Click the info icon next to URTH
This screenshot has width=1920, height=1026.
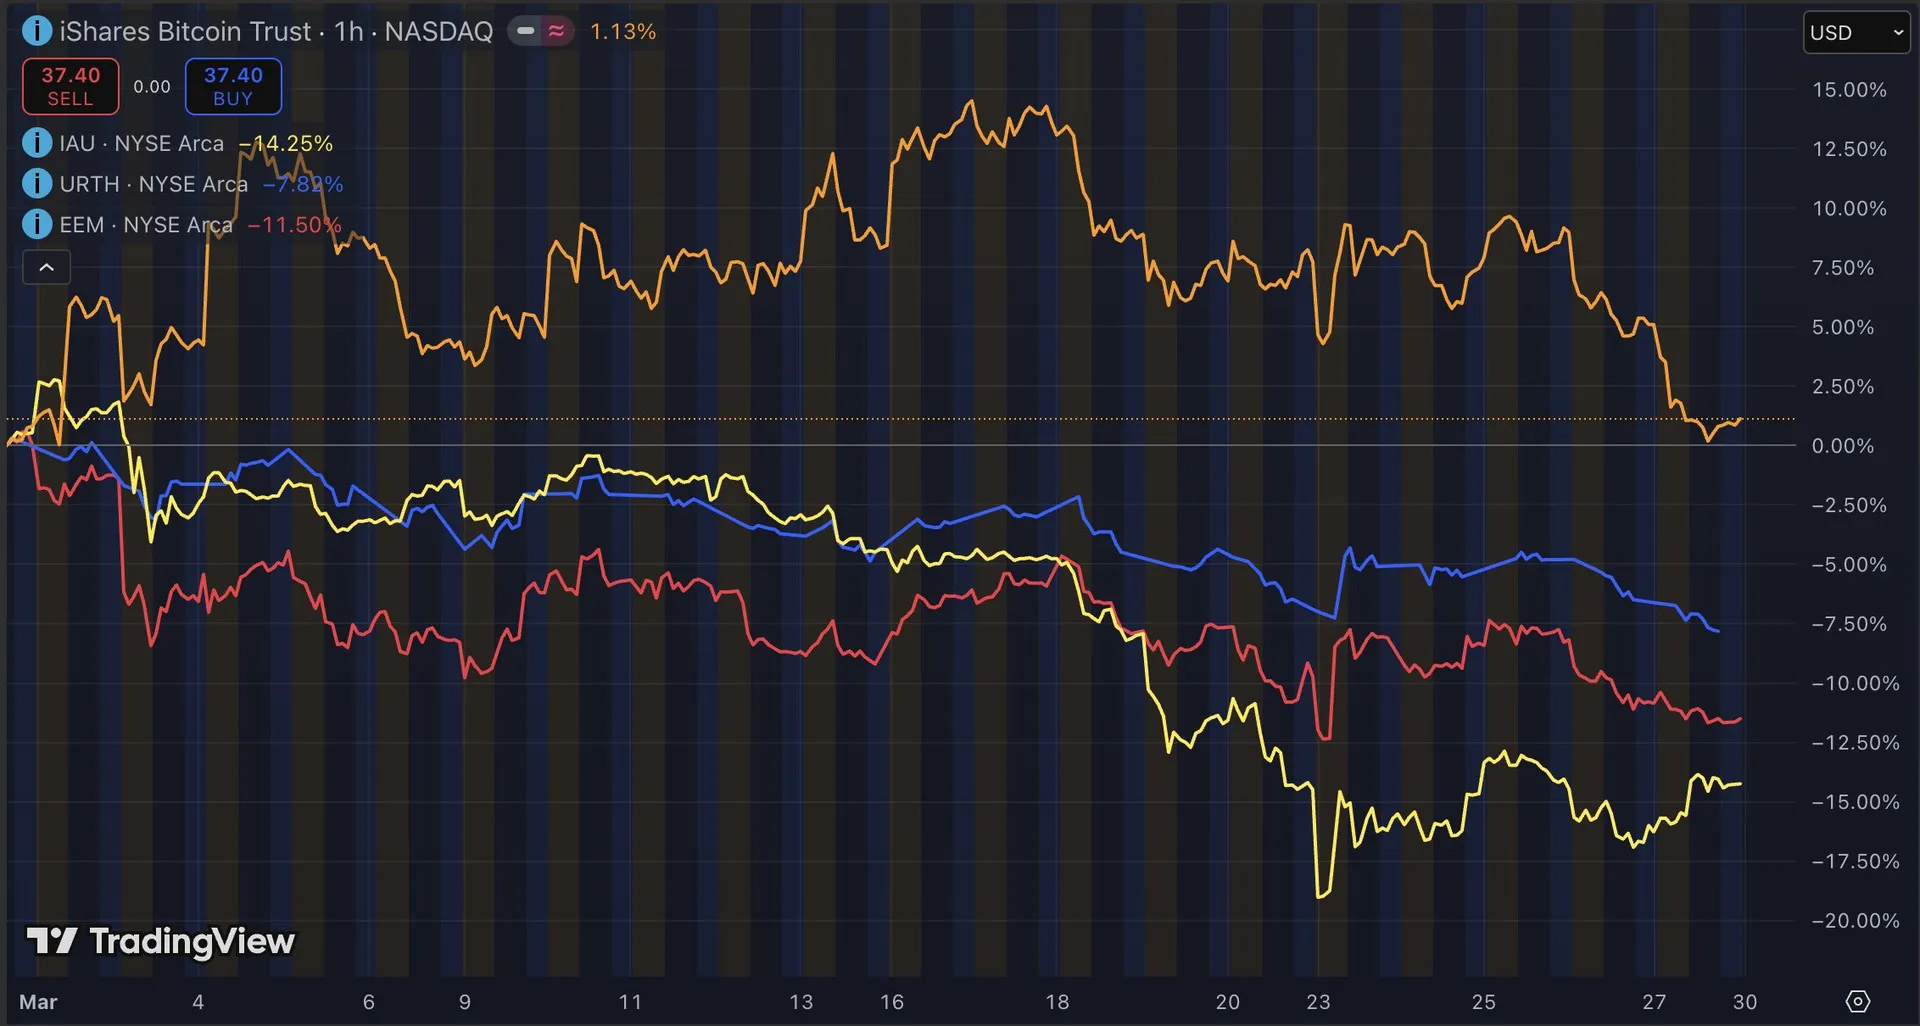click(36, 184)
